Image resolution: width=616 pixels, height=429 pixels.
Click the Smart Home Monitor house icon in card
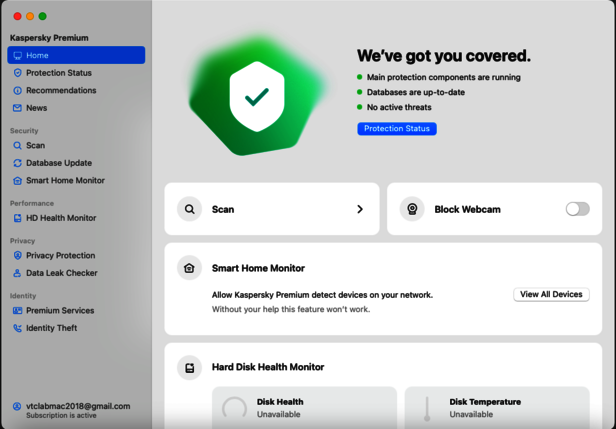[x=189, y=268]
